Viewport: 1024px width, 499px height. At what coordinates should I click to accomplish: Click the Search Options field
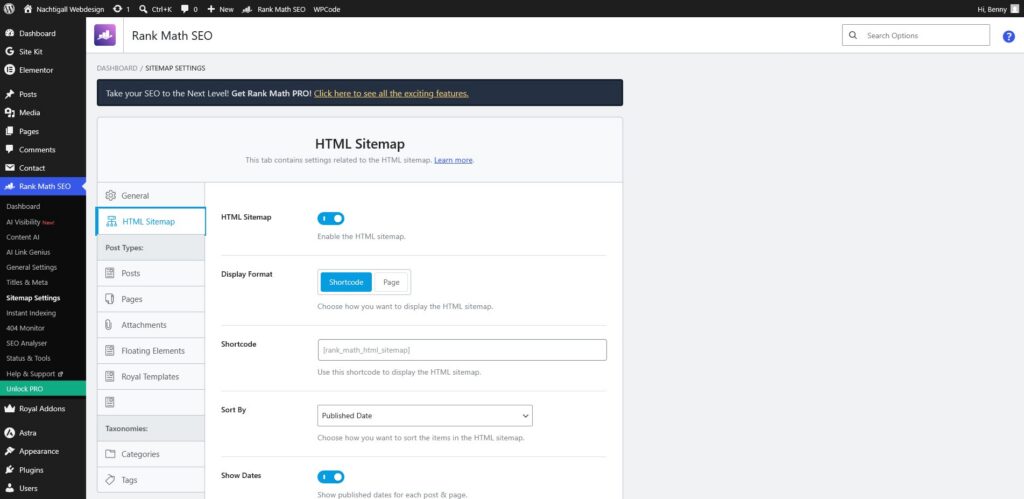916,35
